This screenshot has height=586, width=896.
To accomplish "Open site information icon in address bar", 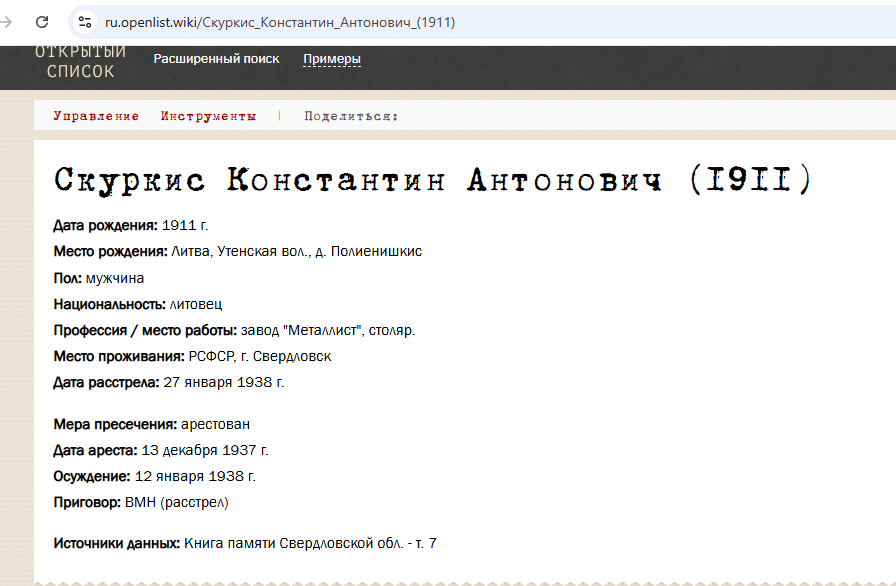I will 85,22.
